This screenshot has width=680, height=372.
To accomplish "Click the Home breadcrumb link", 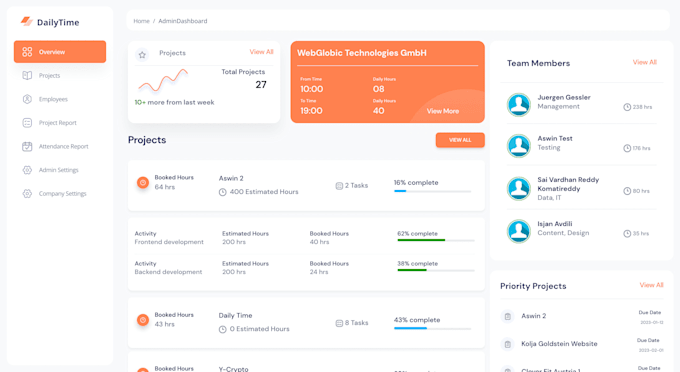I will pos(141,21).
